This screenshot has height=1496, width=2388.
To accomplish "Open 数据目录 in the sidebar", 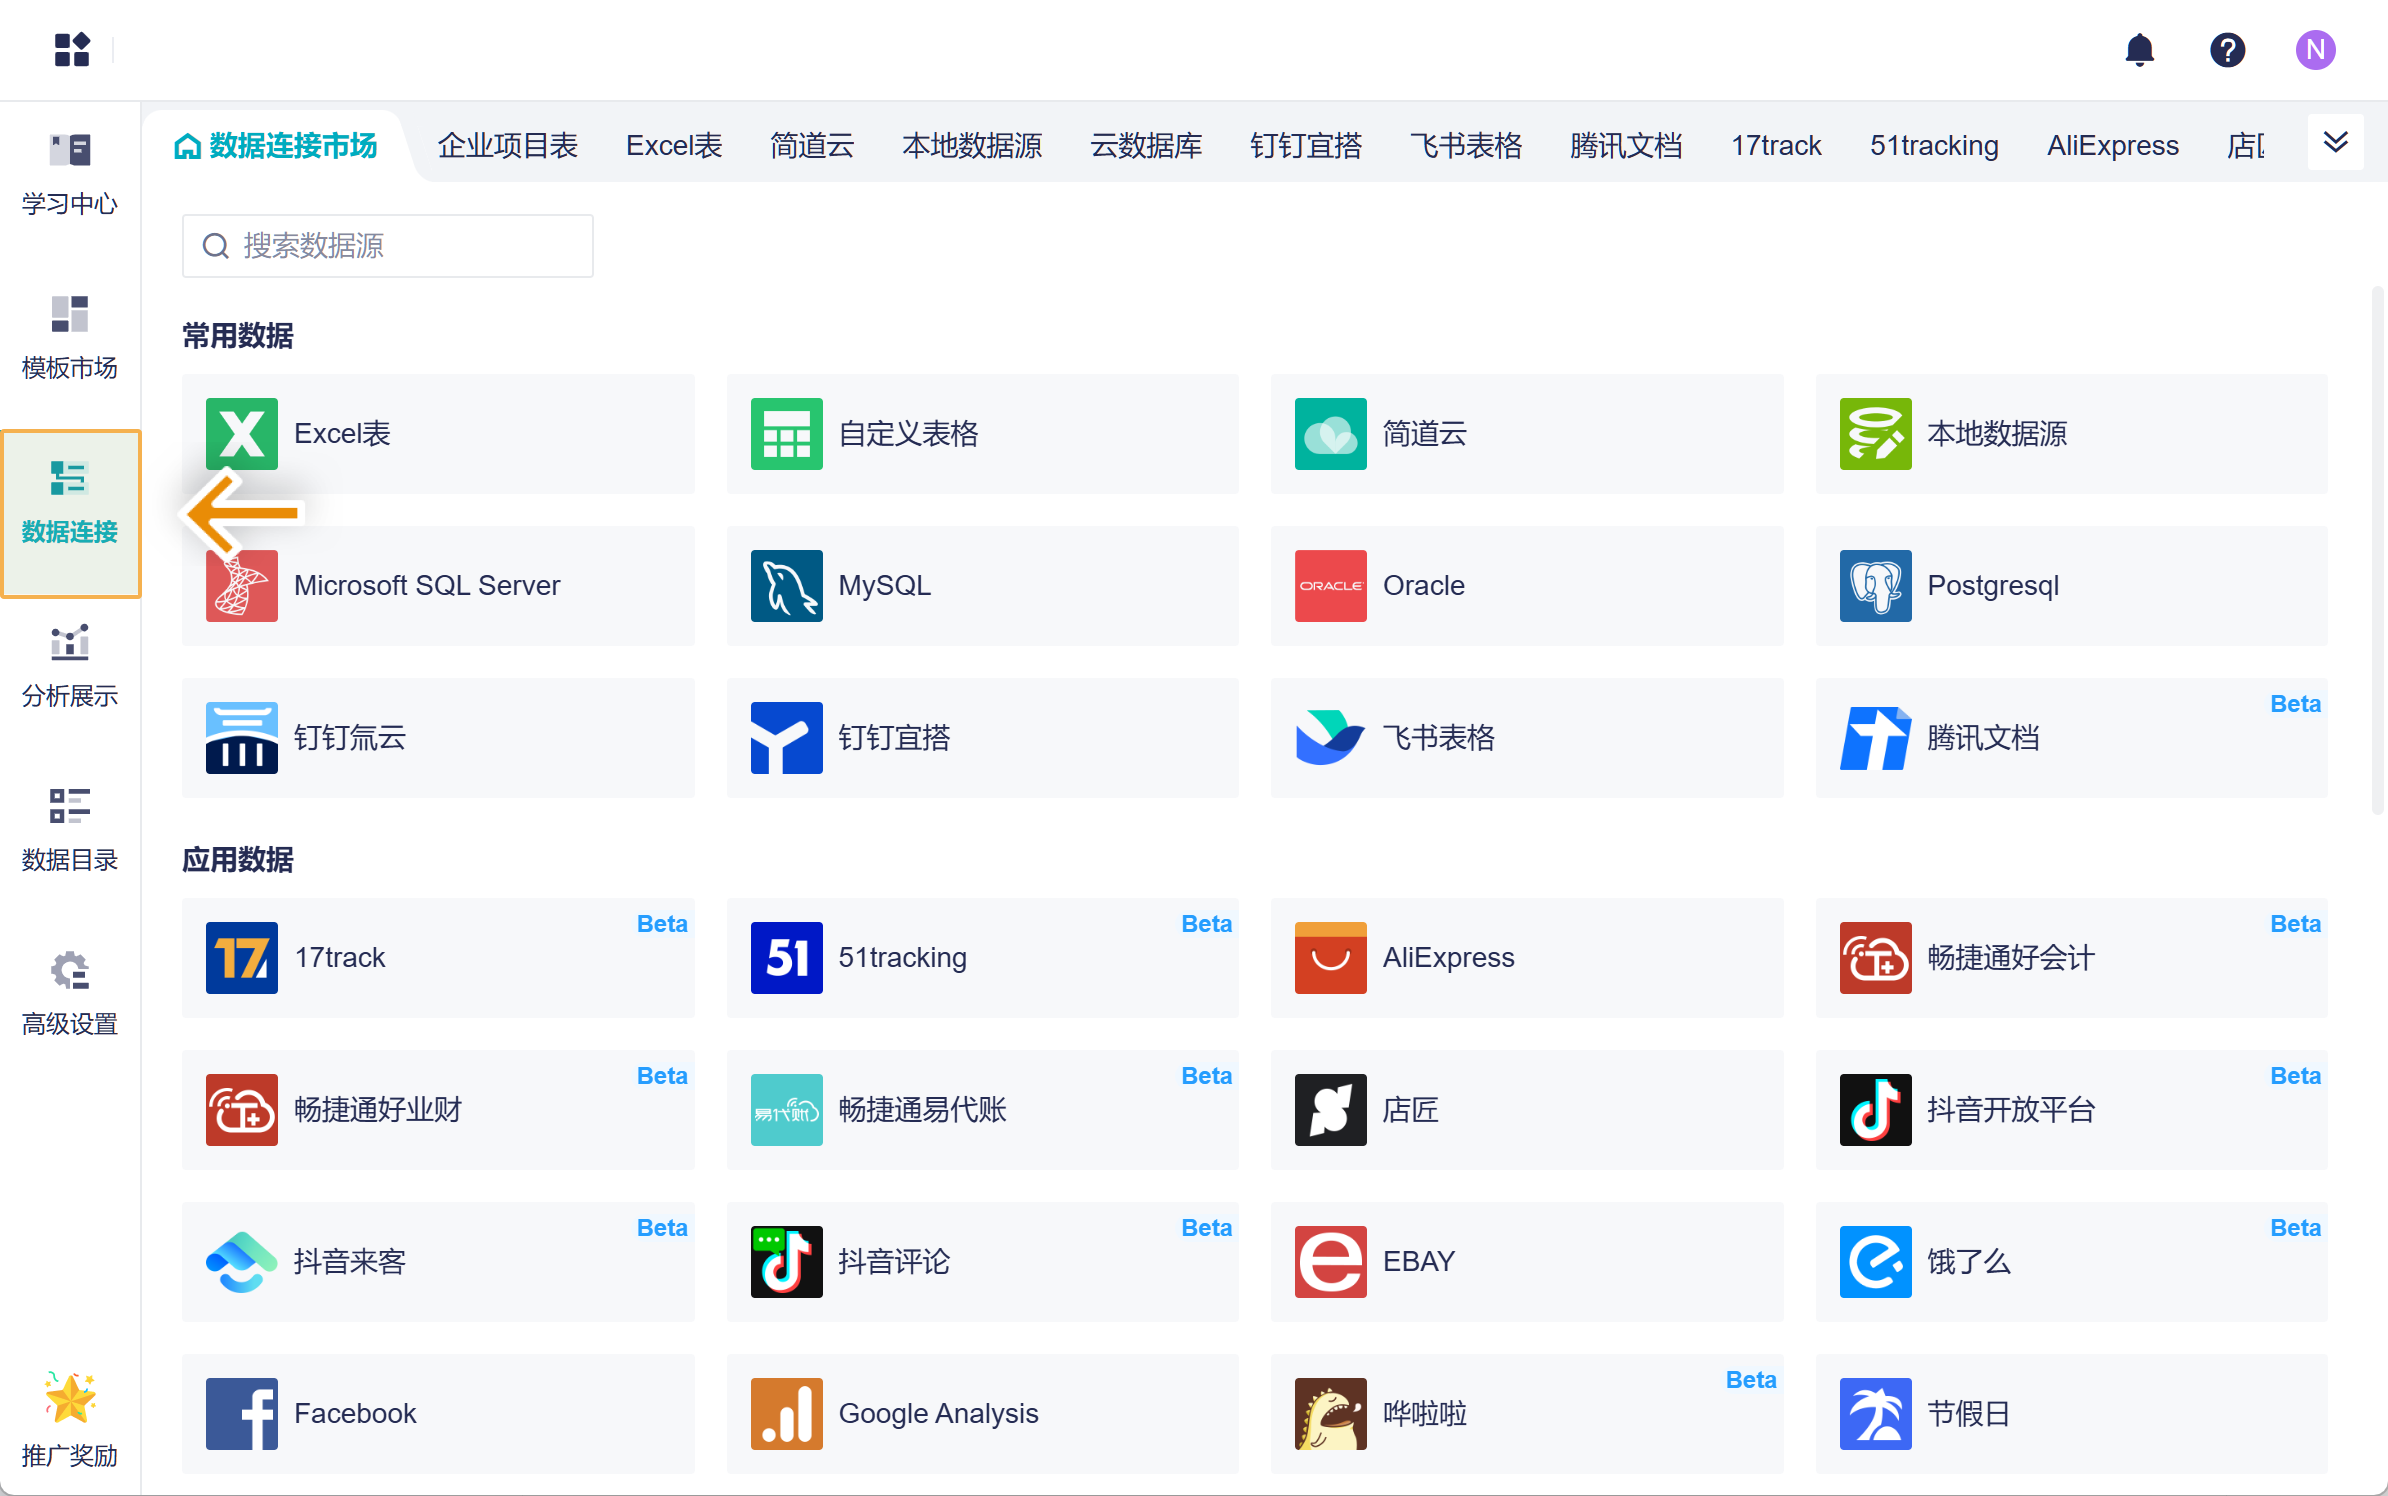I will [x=69, y=830].
